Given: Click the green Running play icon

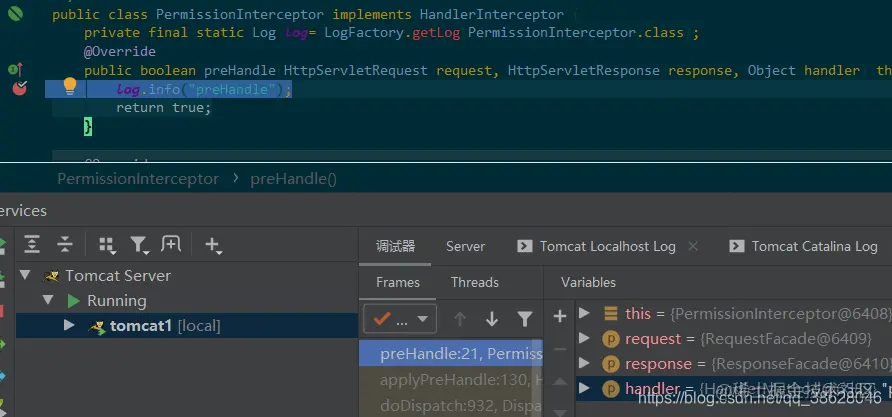Looking at the screenshot, I should click(x=73, y=301).
